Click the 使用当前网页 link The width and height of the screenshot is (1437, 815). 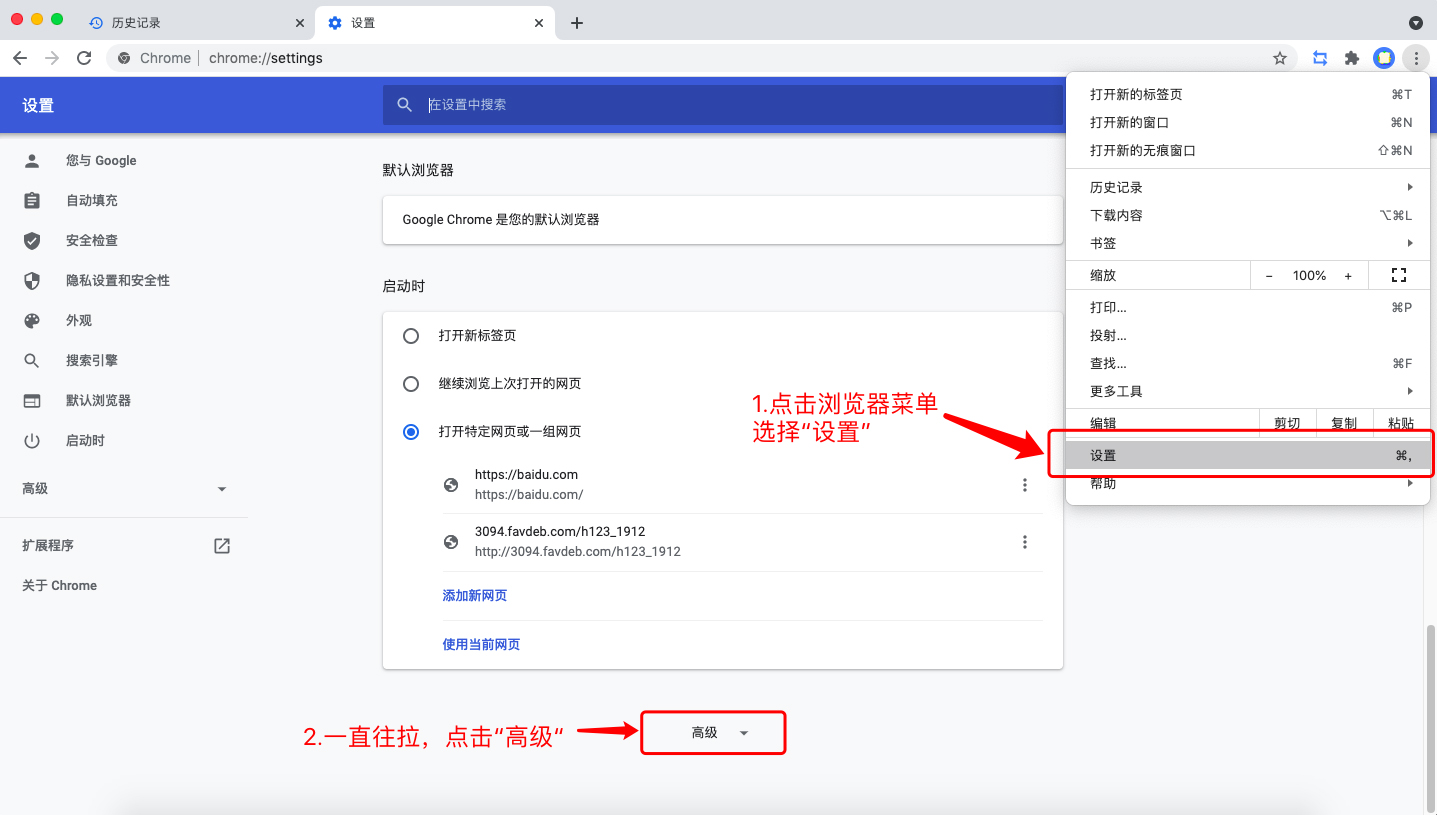point(481,644)
